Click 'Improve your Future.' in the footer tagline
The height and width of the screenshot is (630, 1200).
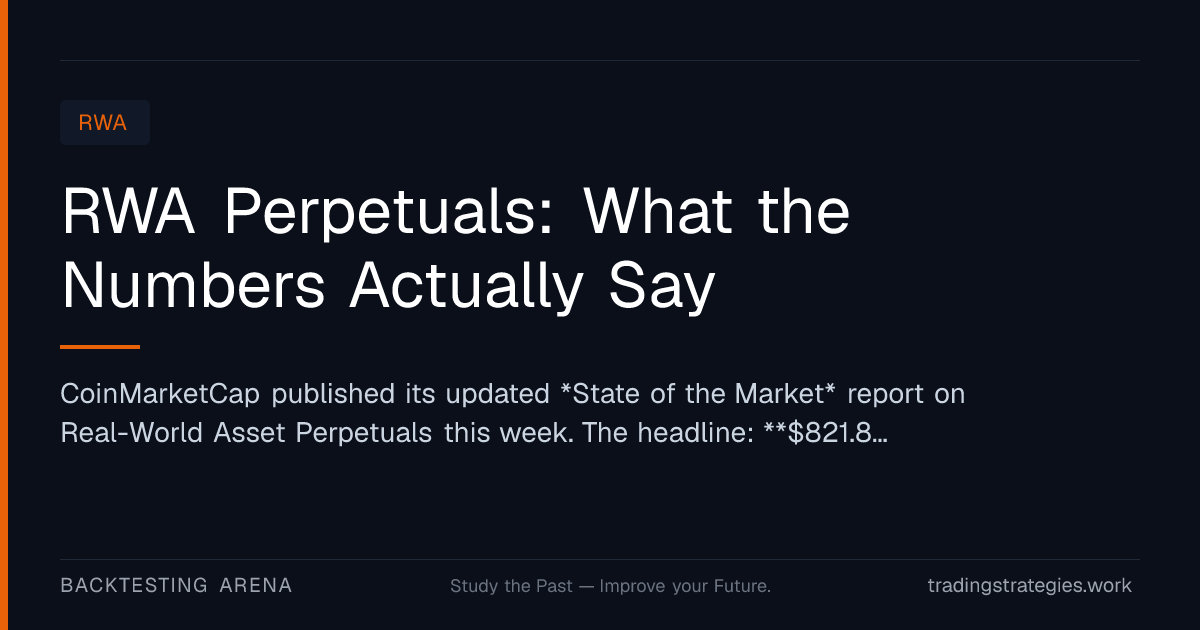point(685,586)
